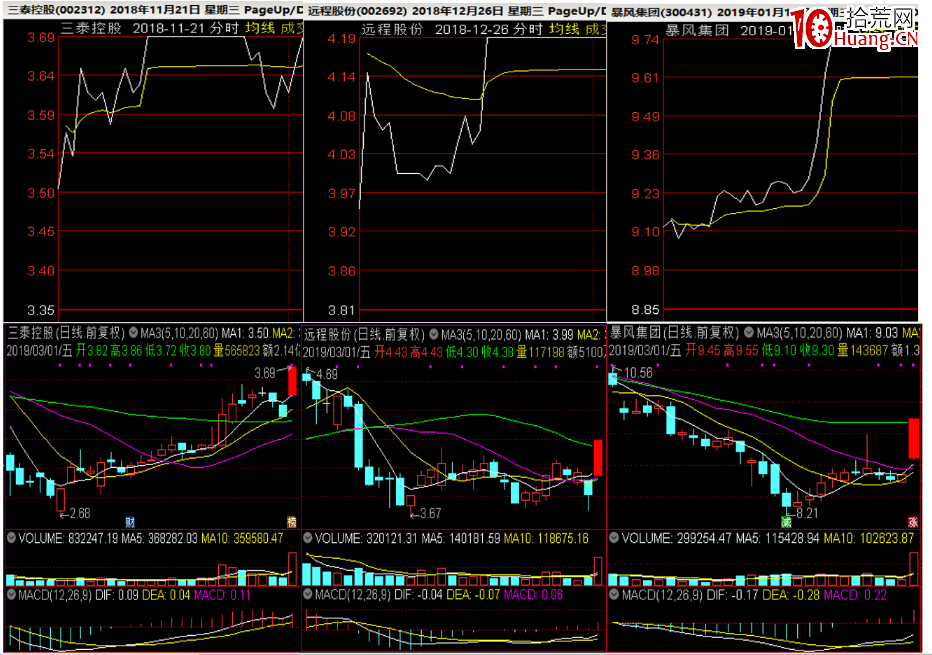Click the 8.85 price axis label
Screen dimensions: 932x655
point(645,310)
